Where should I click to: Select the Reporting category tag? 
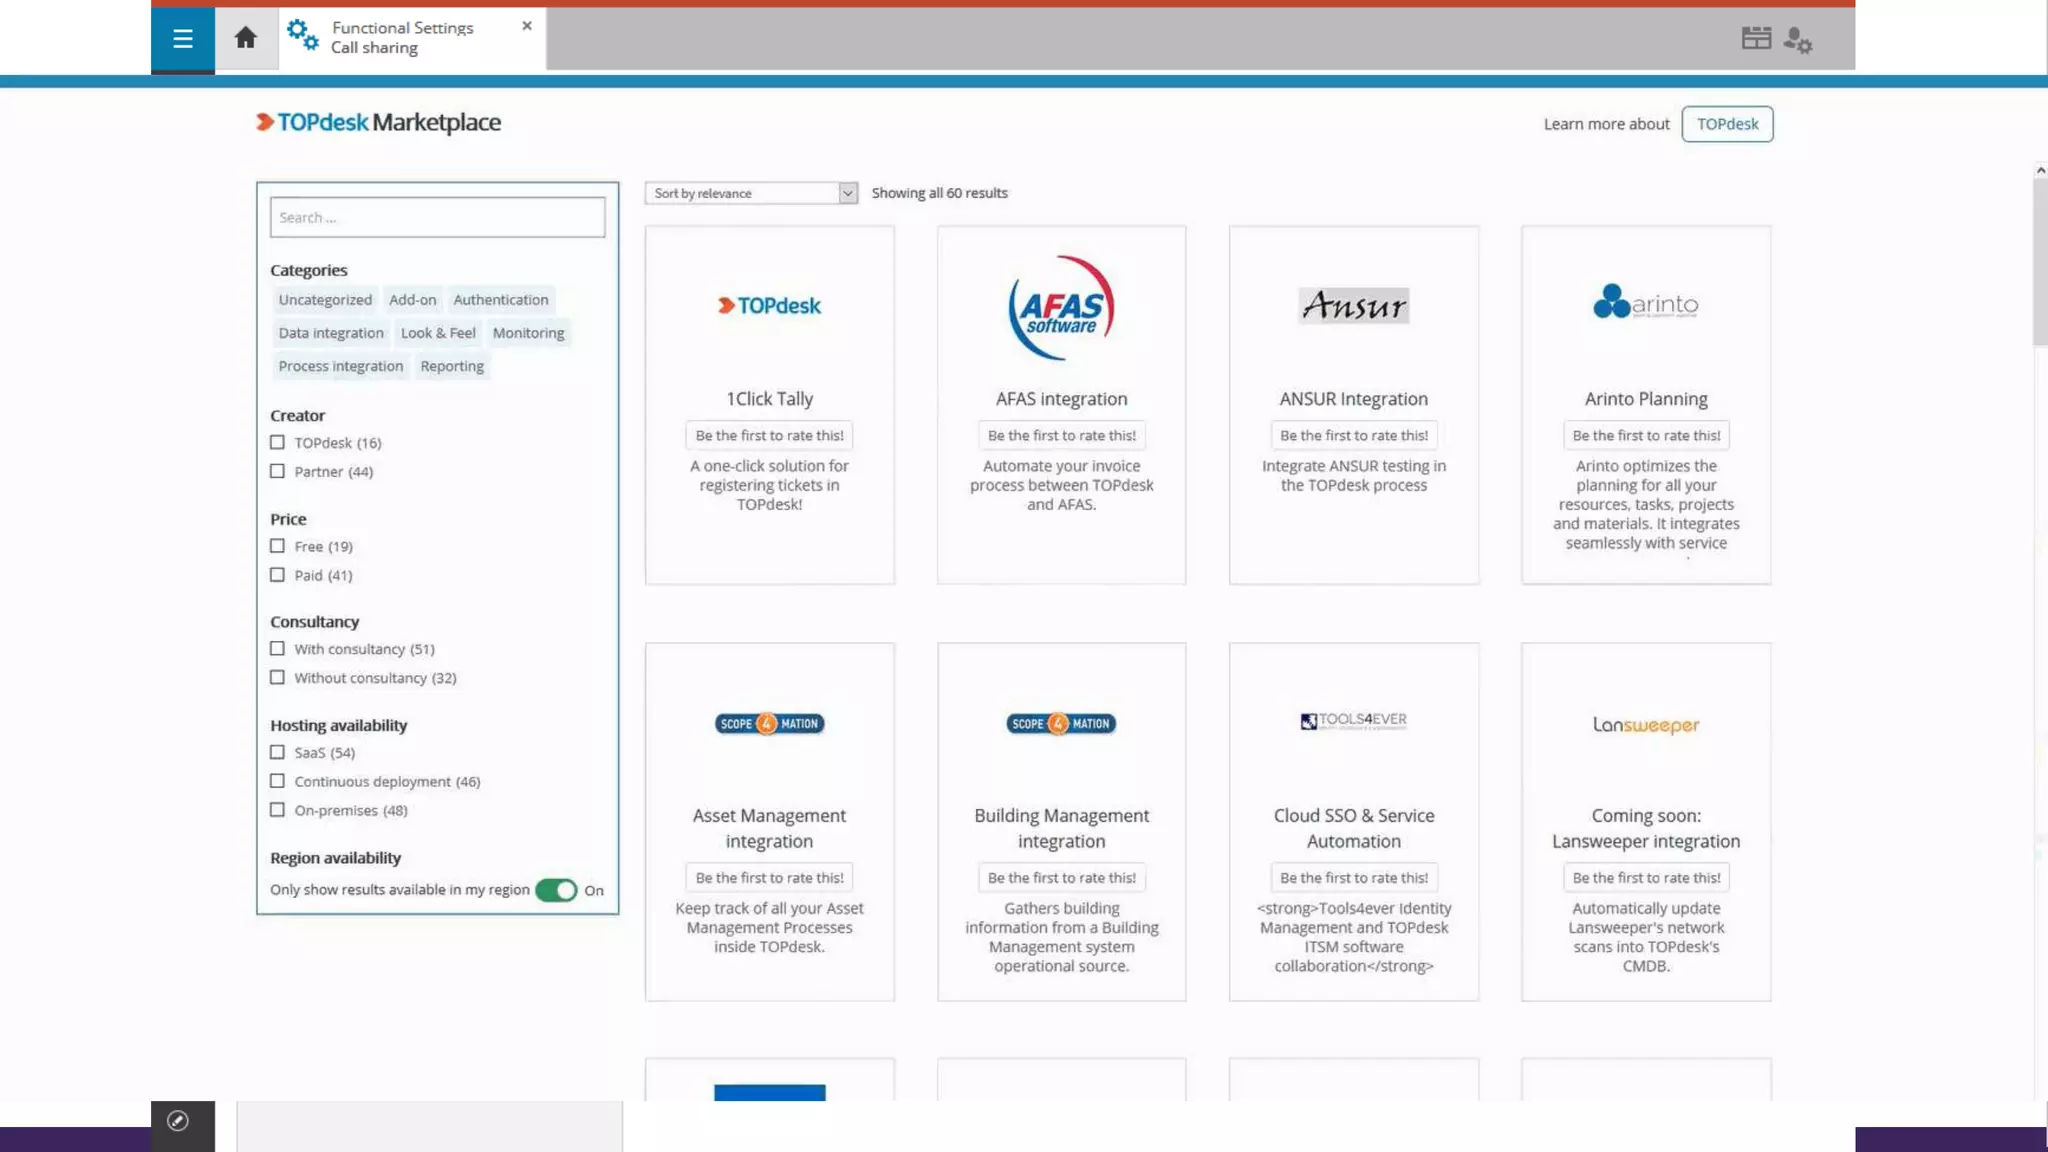coord(451,366)
